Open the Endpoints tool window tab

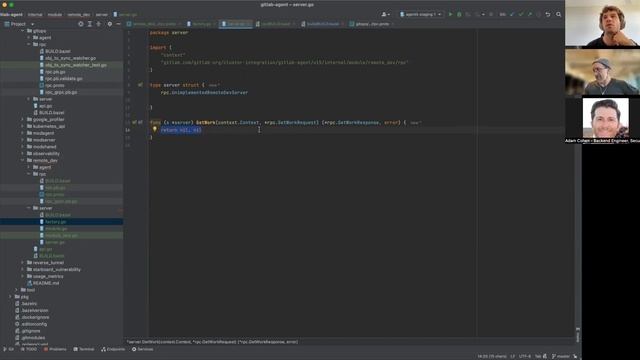point(113,349)
